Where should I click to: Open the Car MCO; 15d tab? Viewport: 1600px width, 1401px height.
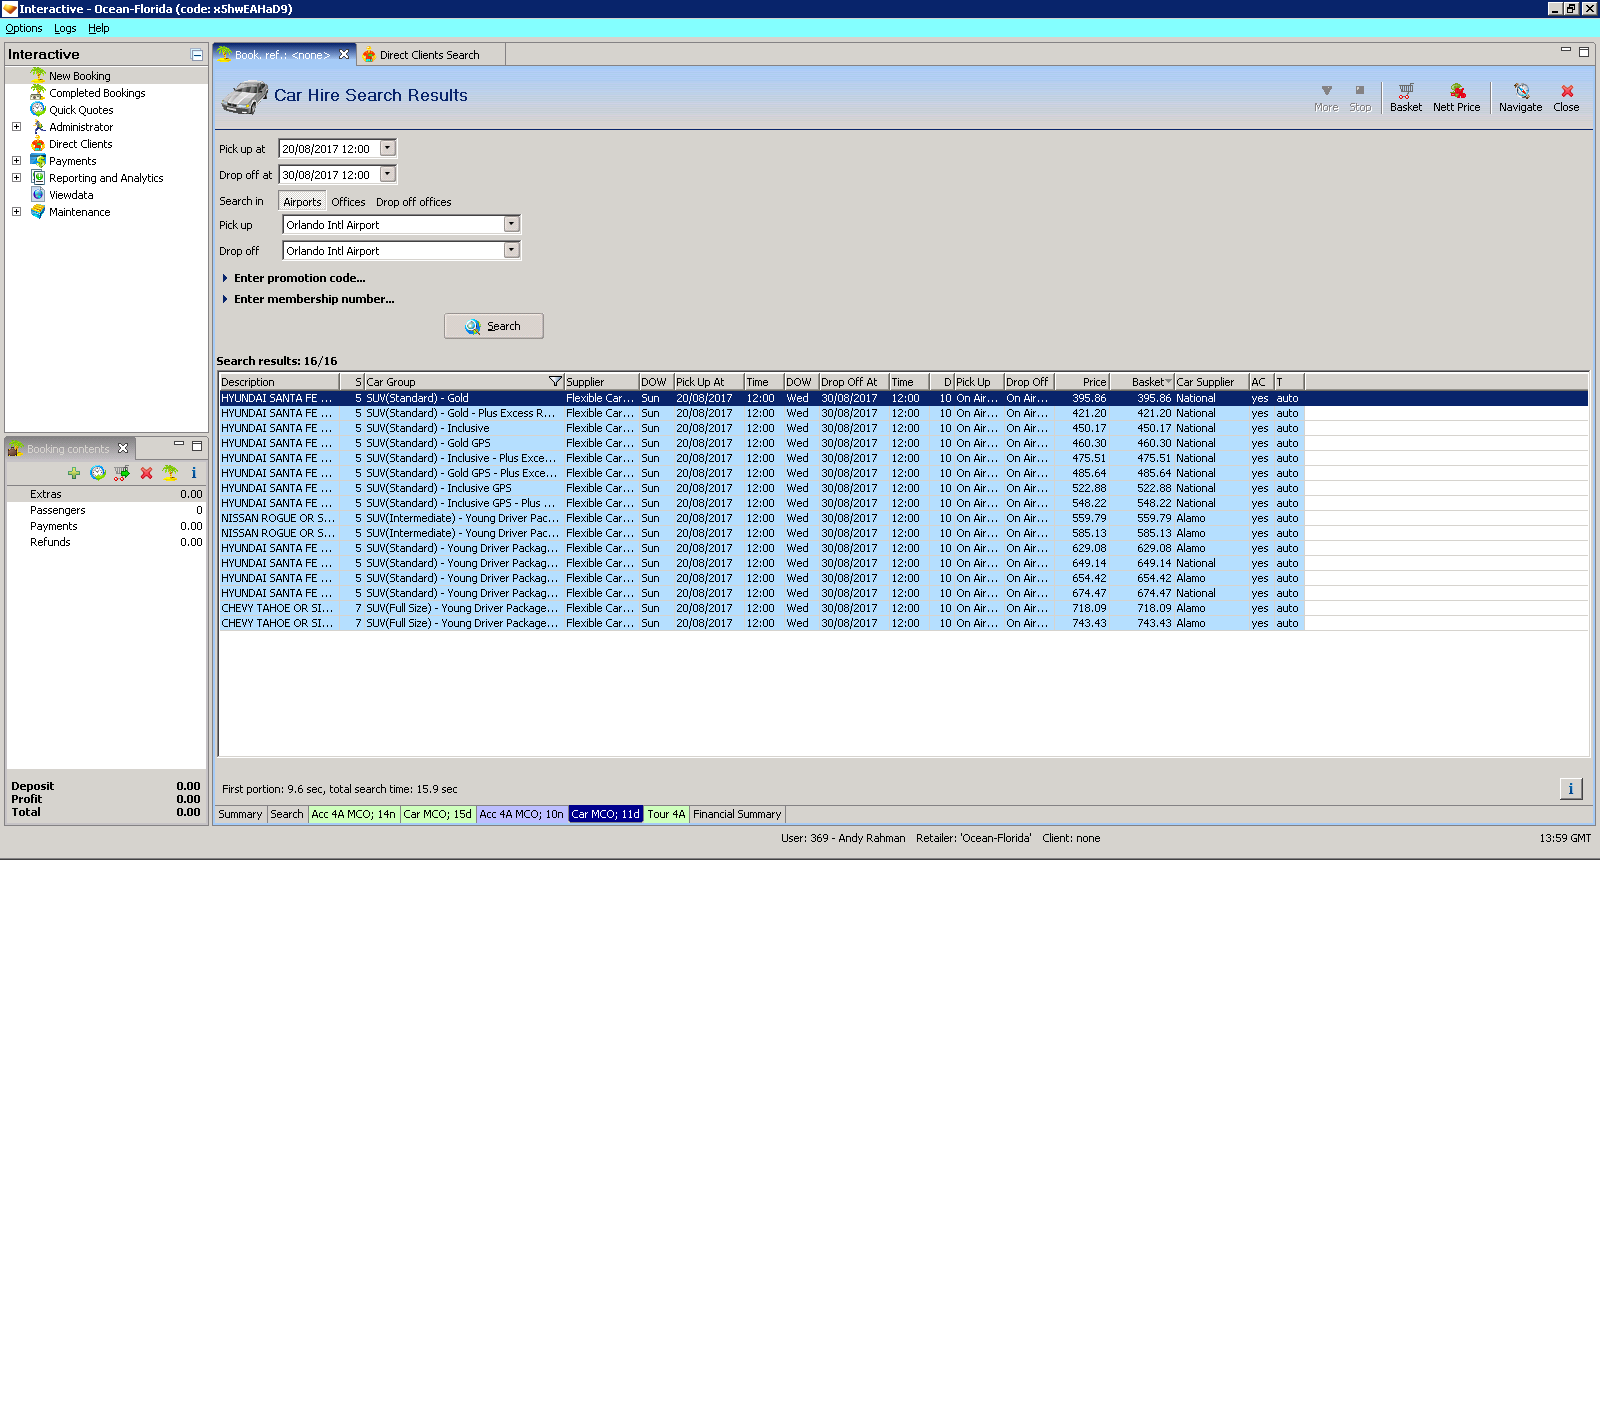(x=437, y=814)
